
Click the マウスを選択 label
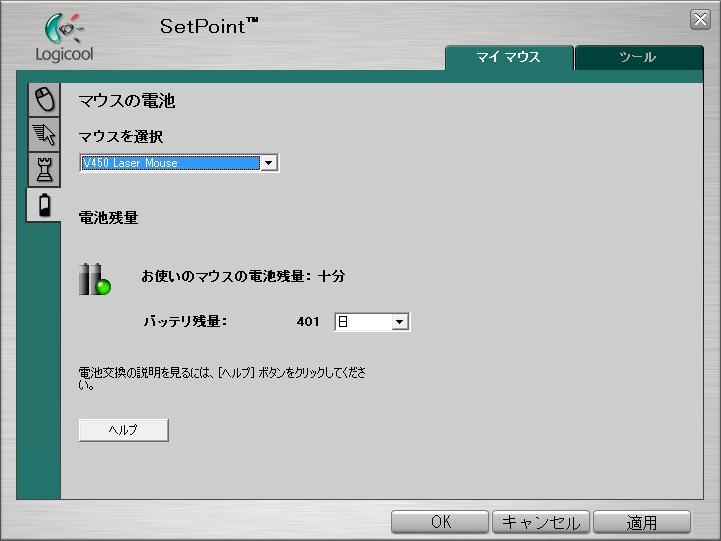[120, 137]
